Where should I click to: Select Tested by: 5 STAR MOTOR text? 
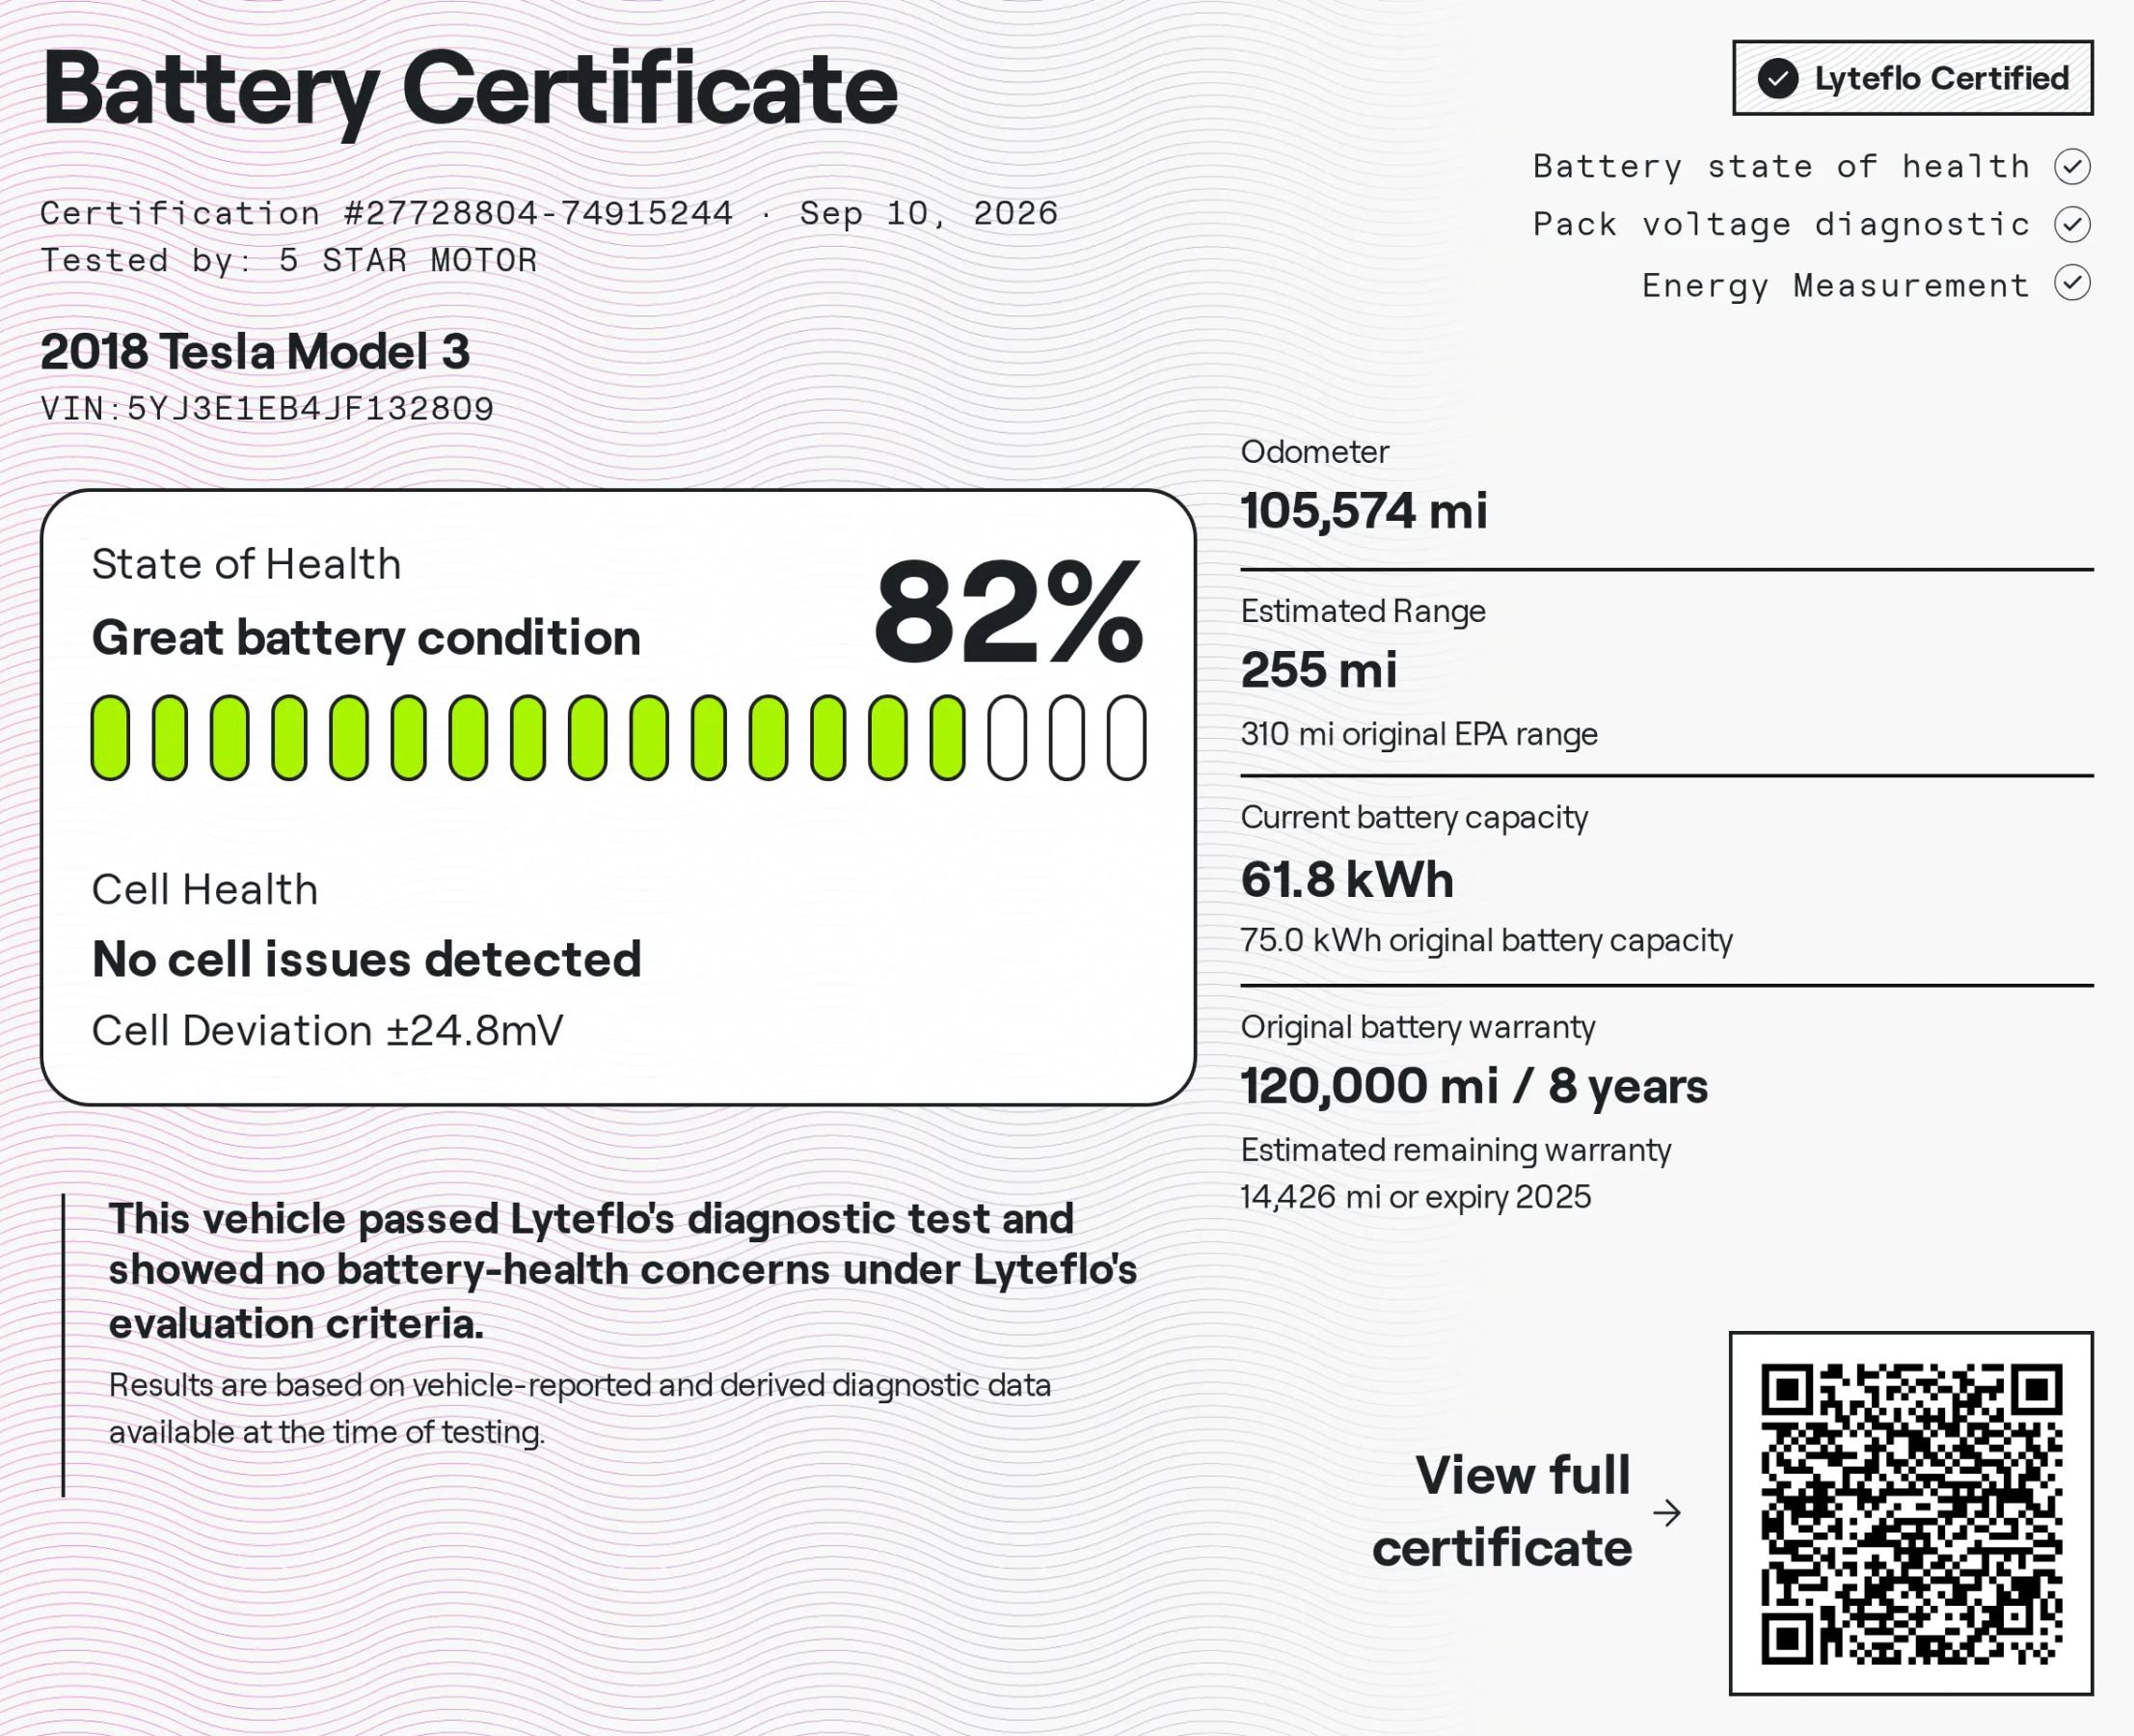[x=289, y=260]
